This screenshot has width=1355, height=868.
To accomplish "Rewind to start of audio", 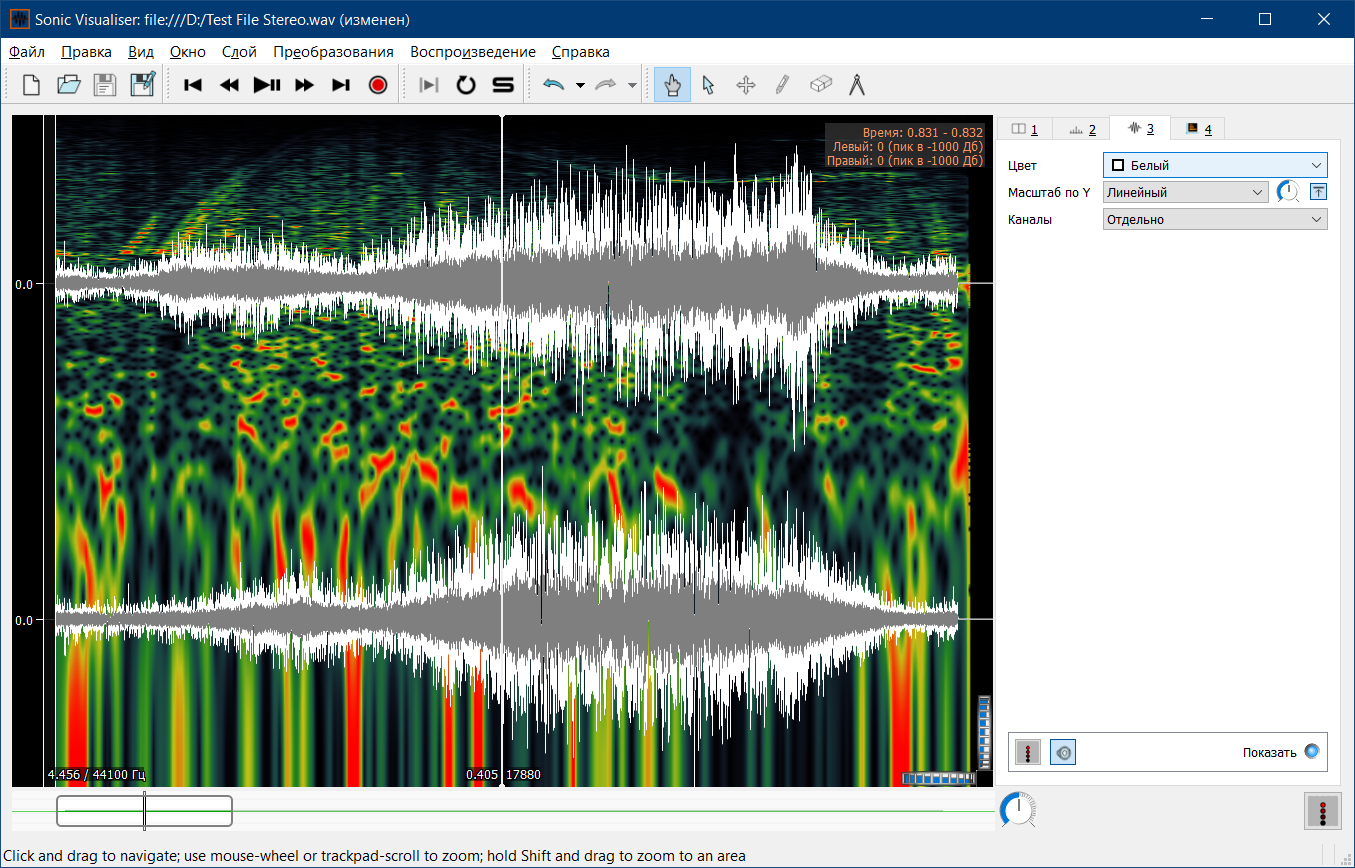I will tap(193, 86).
